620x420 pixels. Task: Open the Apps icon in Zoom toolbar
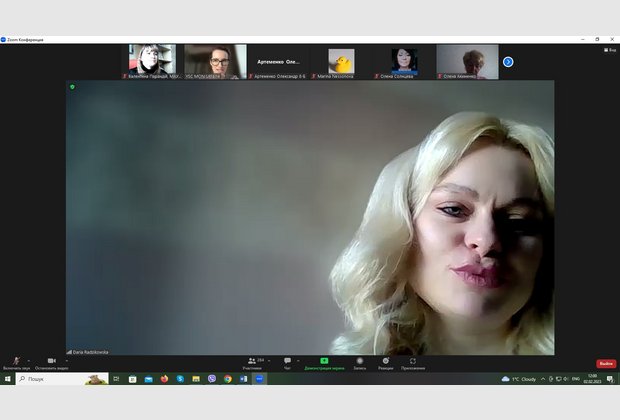click(x=412, y=361)
